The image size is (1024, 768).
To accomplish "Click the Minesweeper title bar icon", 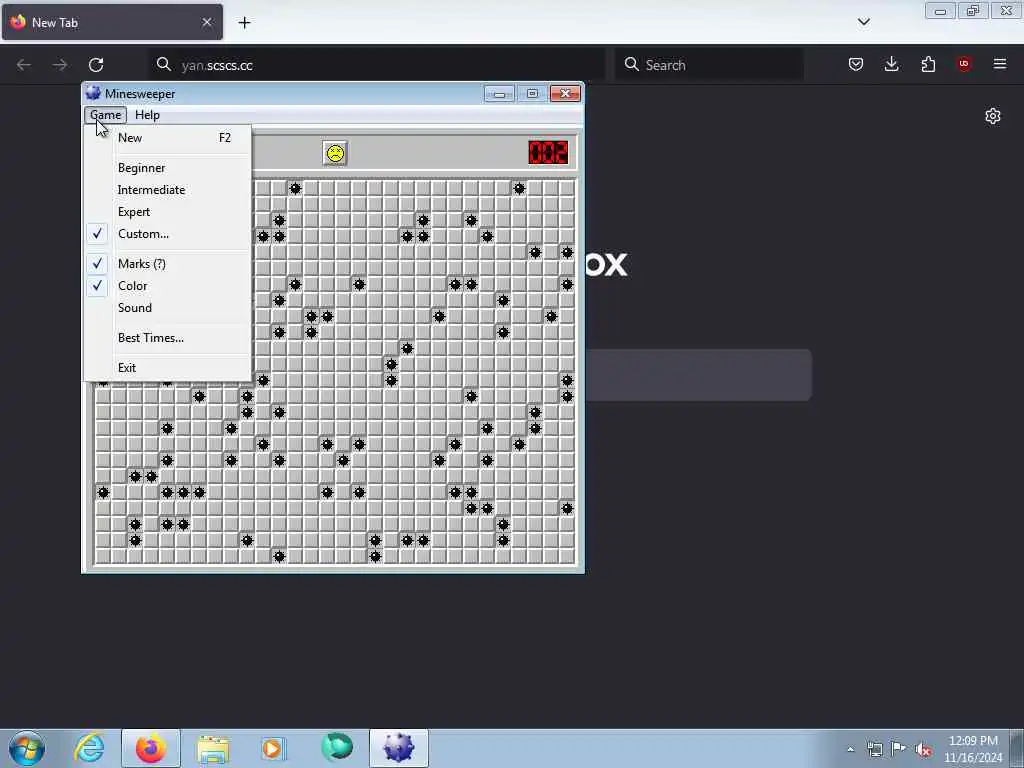I will pos(93,93).
